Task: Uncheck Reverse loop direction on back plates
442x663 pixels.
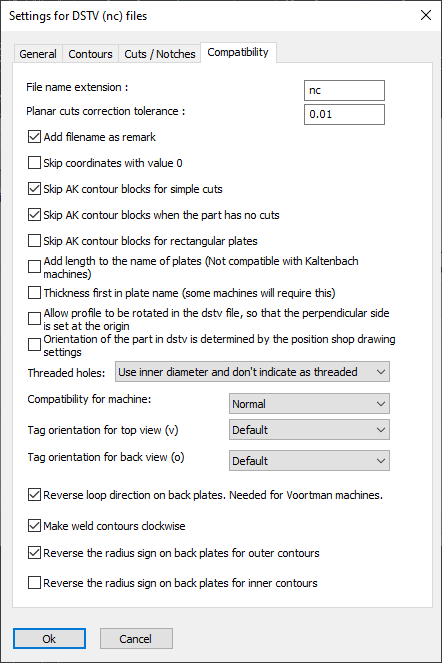Action: tap(34, 495)
